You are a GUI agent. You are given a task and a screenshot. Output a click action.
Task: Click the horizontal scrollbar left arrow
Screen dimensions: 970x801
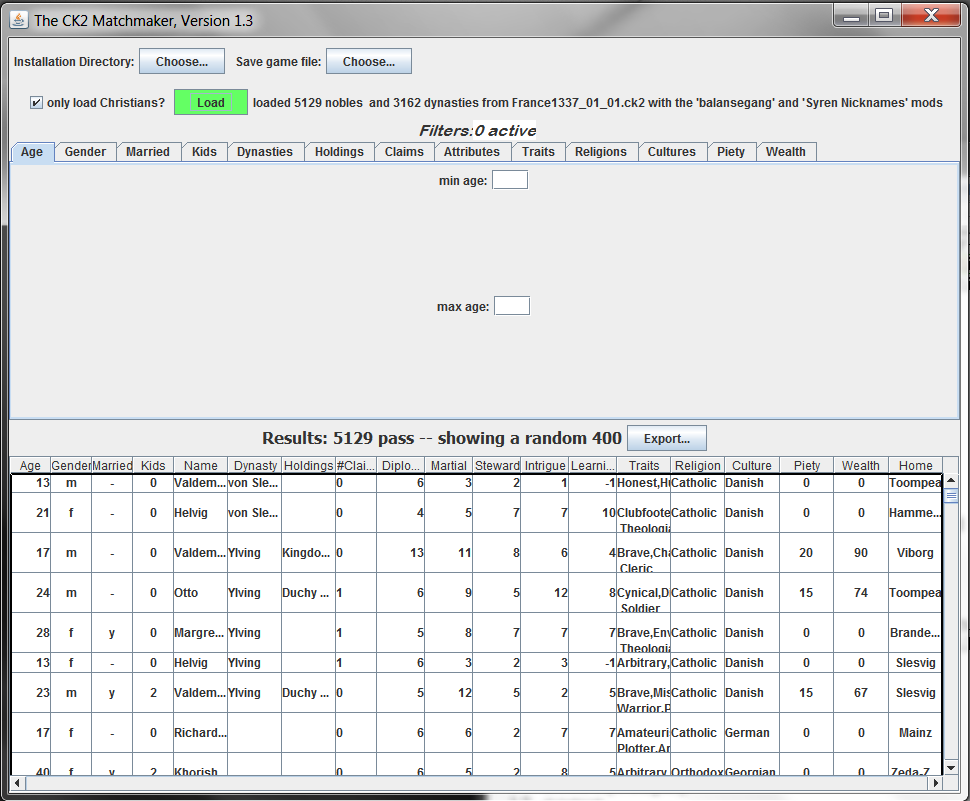(x=17, y=783)
